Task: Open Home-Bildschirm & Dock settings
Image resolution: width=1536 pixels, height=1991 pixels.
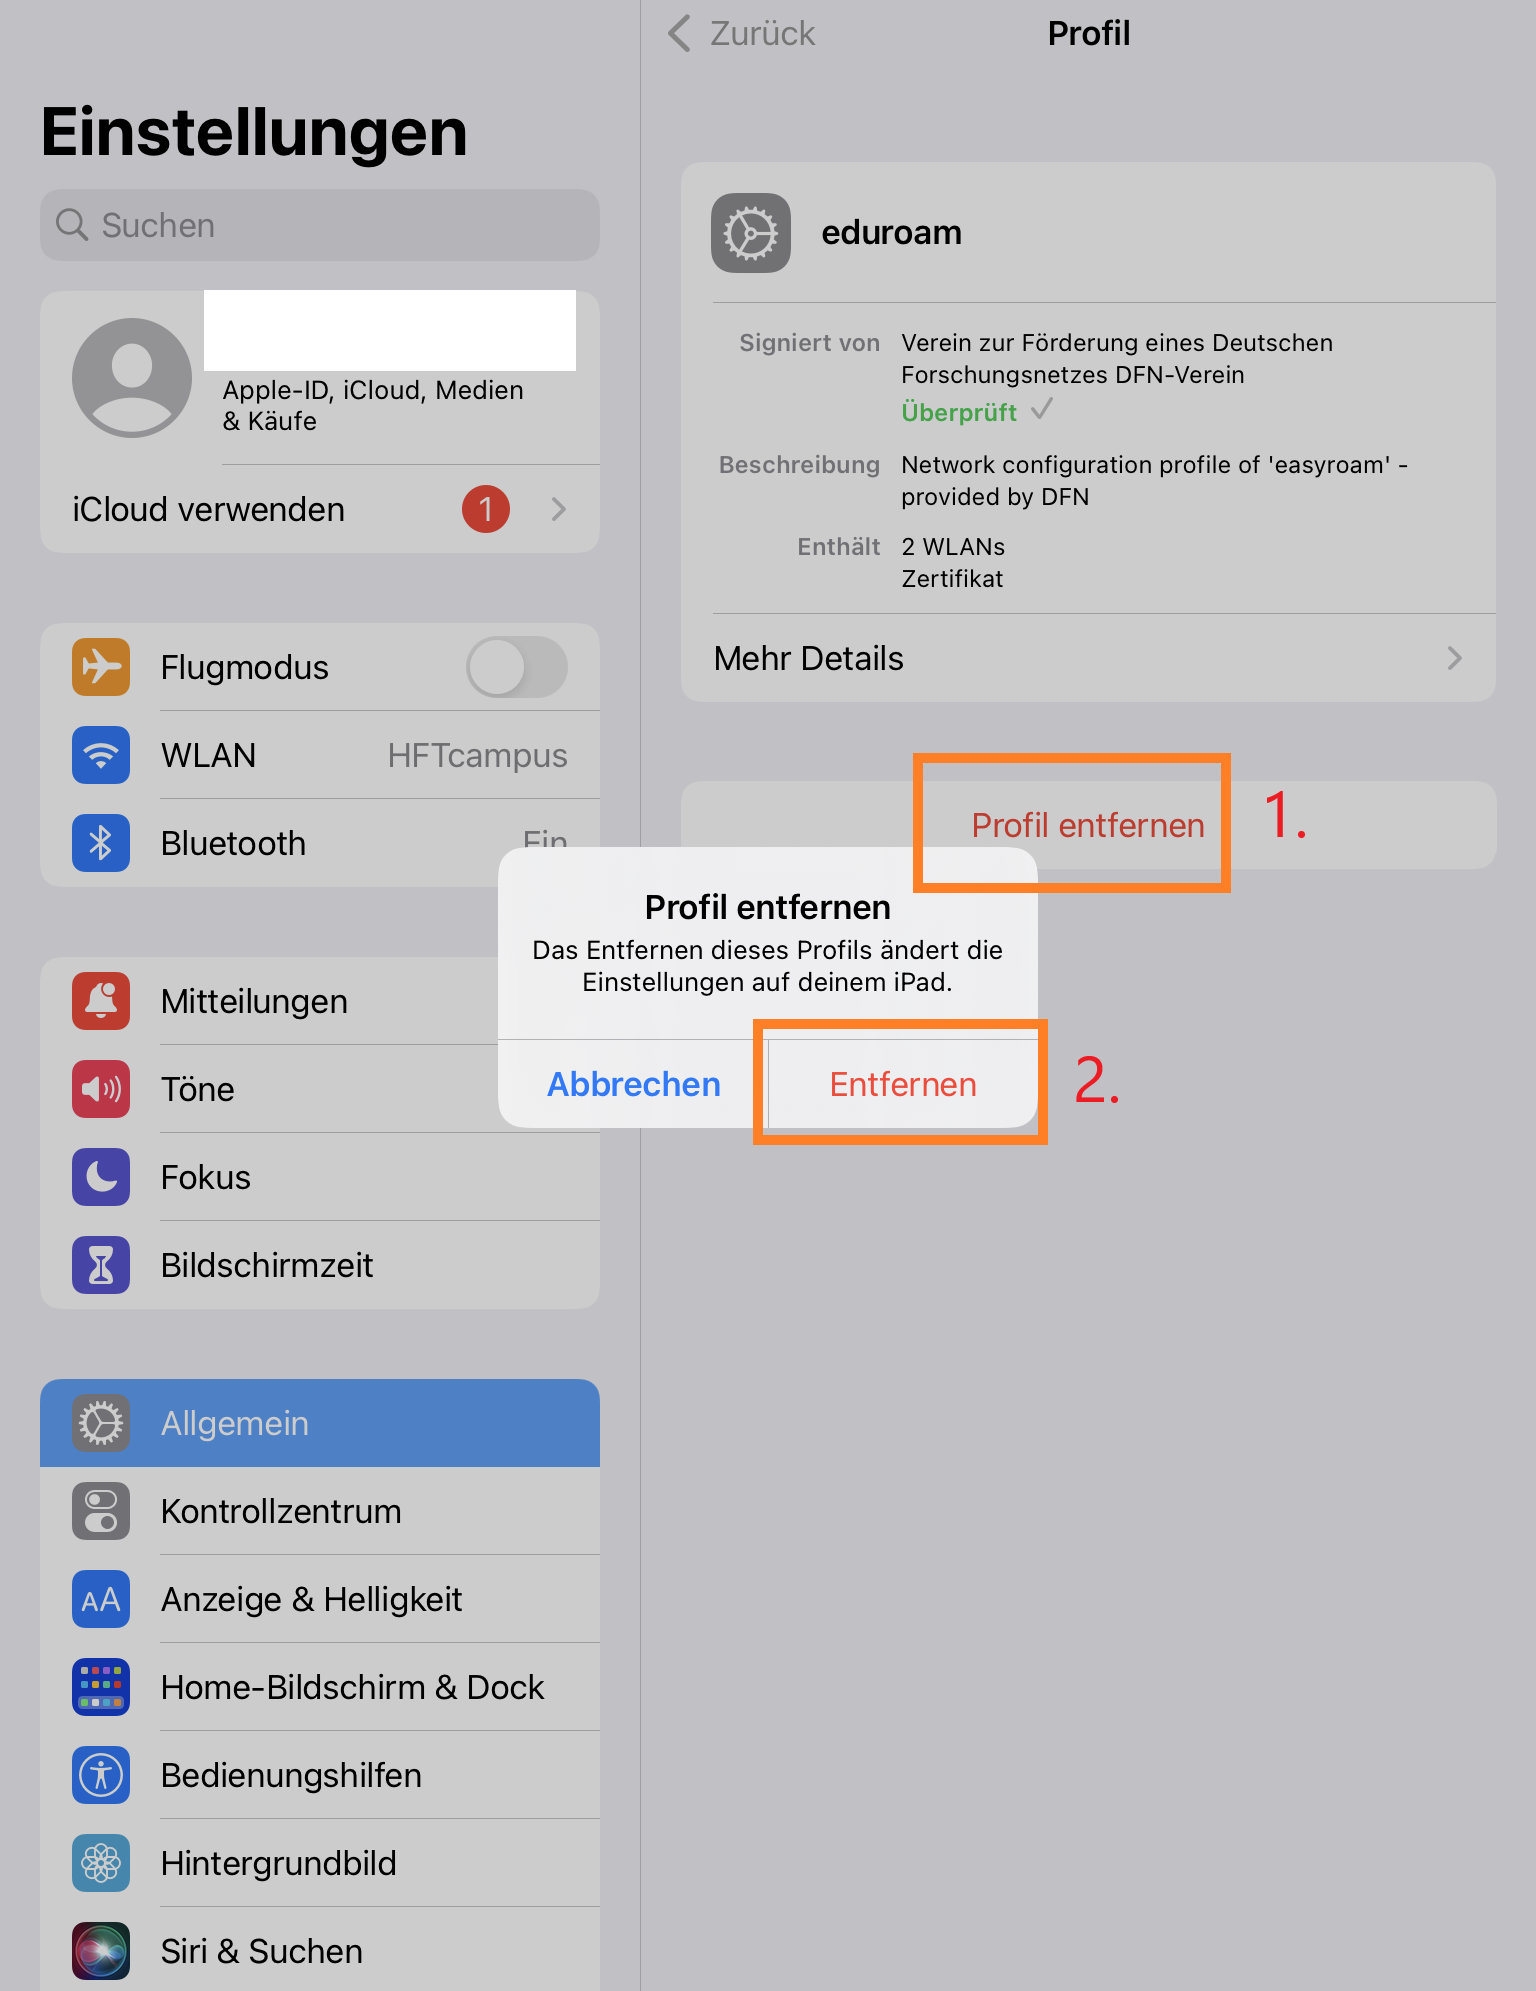Action: (320, 1687)
